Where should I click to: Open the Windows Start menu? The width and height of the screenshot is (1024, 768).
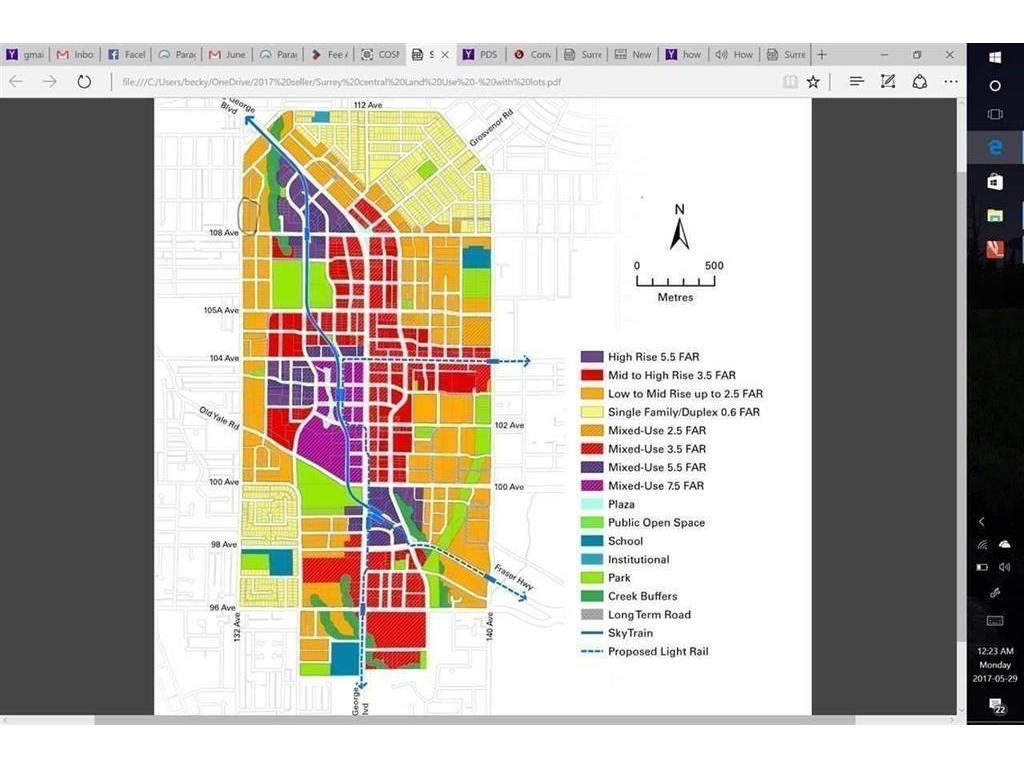995,56
